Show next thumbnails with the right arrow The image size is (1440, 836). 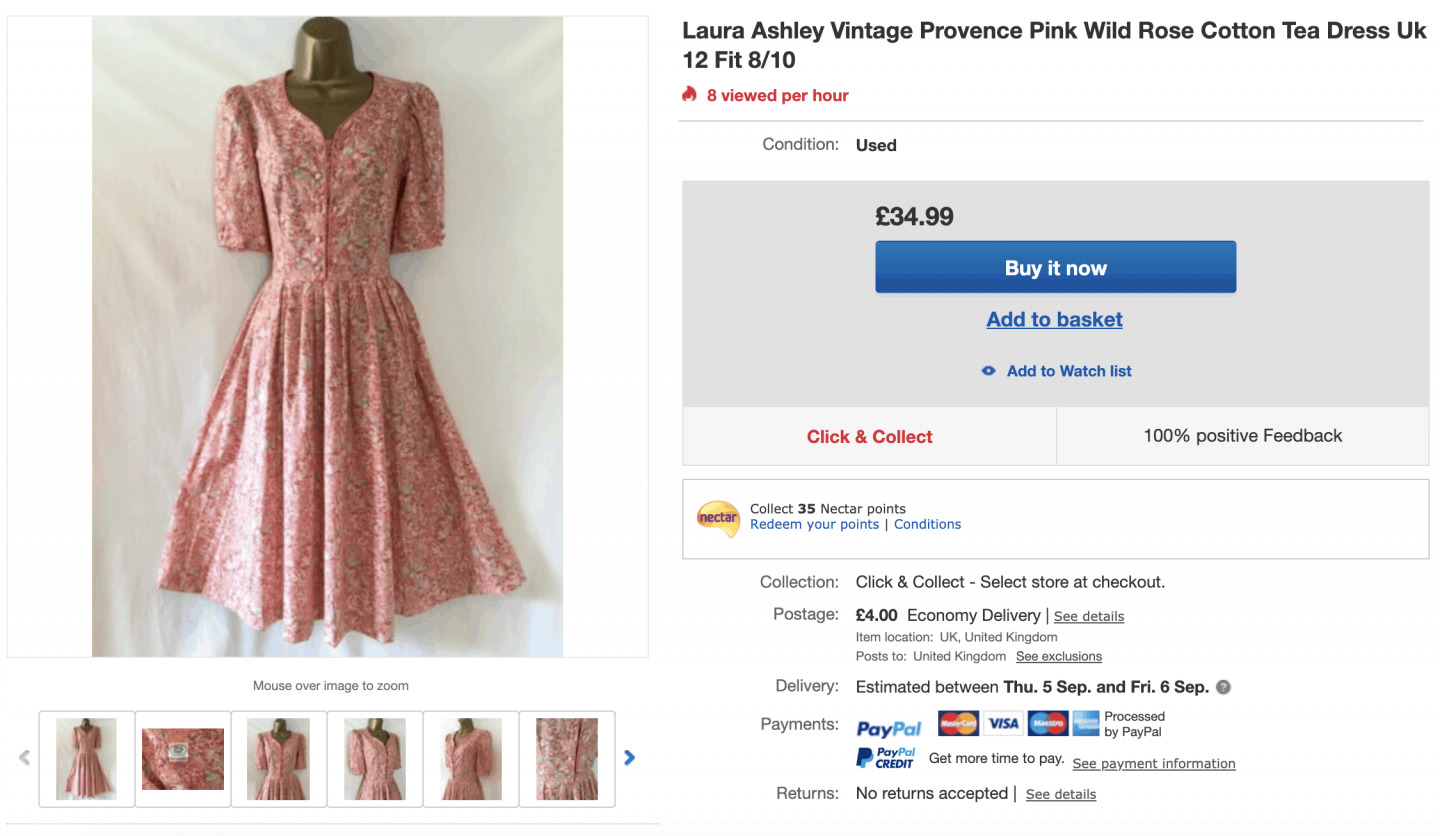(629, 758)
